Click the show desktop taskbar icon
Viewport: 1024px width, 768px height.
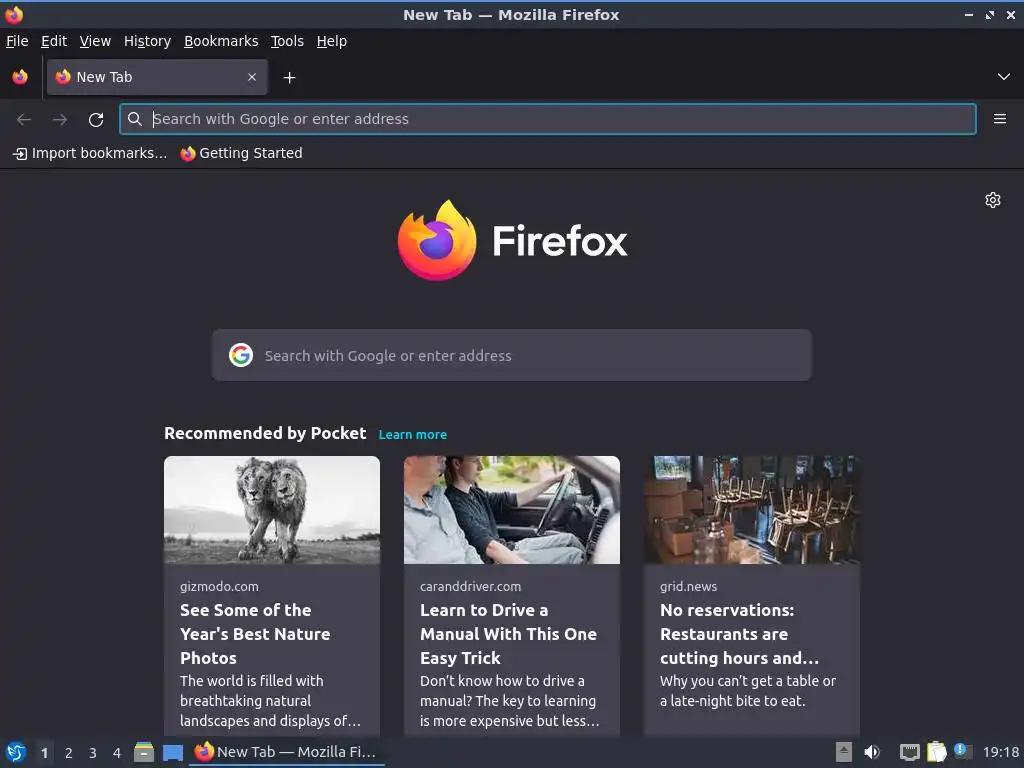[x=172, y=753]
